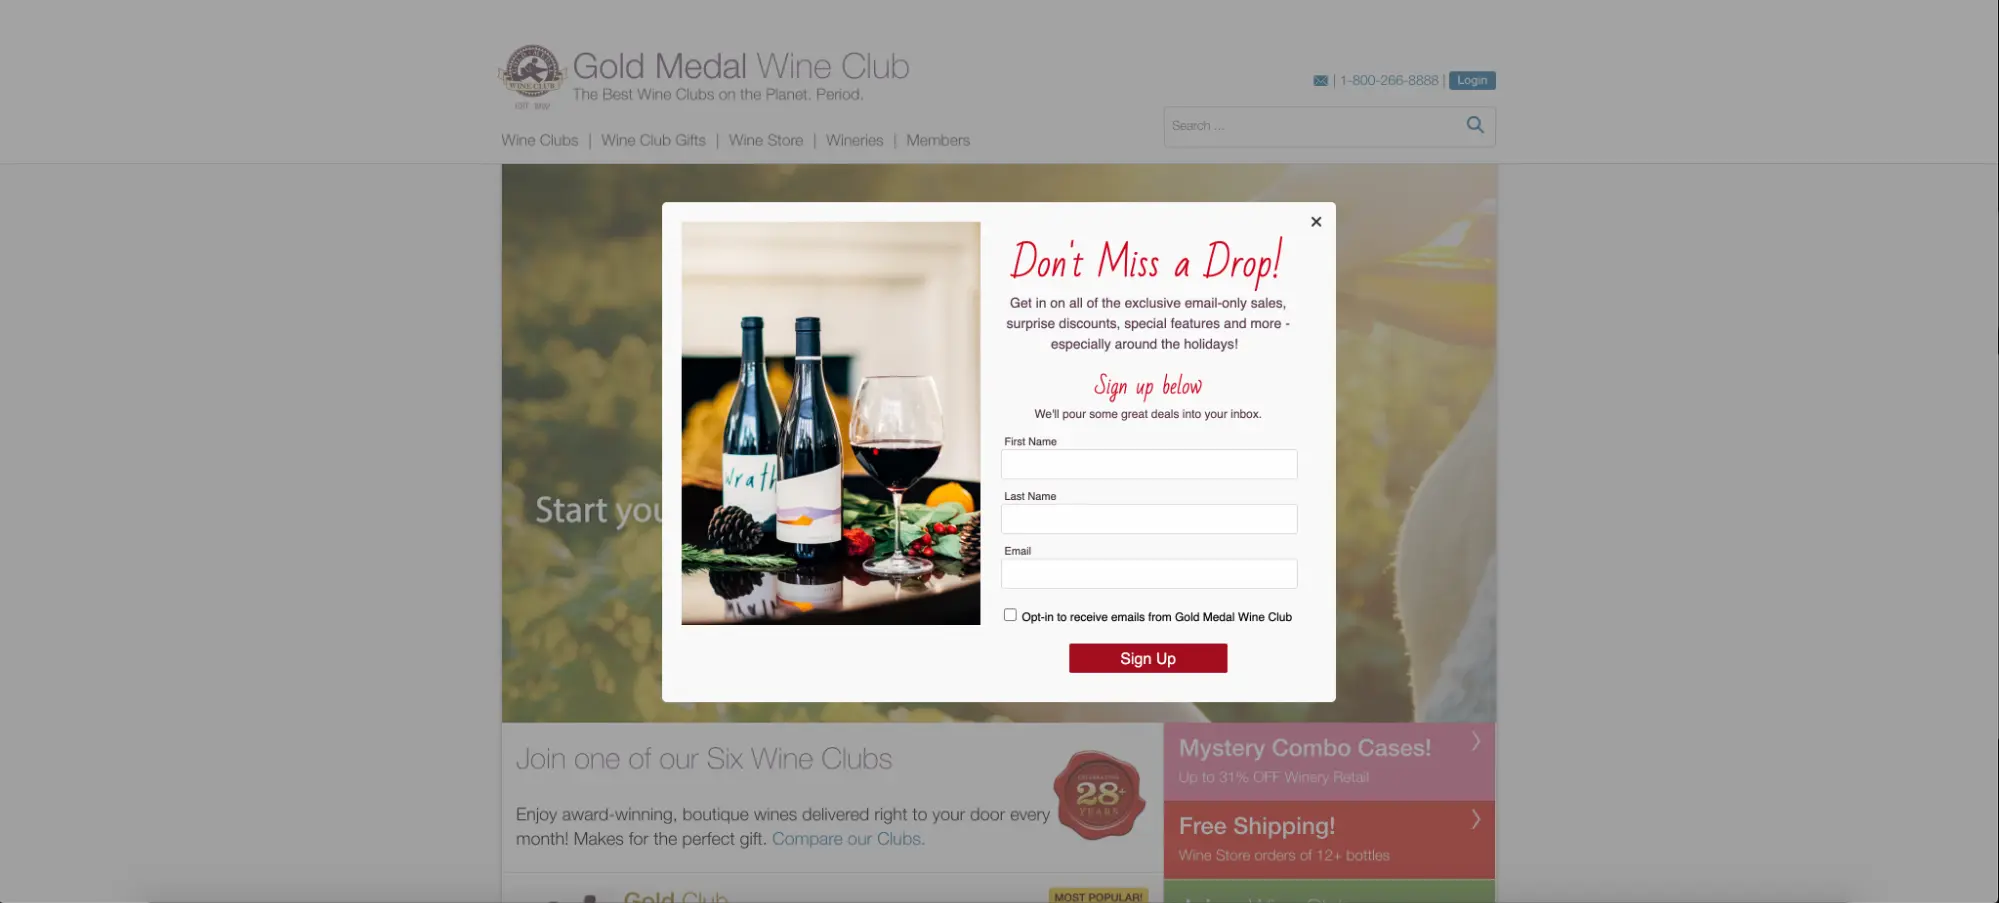Image resolution: width=1999 pixels, height=904 pixels.
Task: Open the Wine Club Gifts menu
Action: tap(653, 140)
